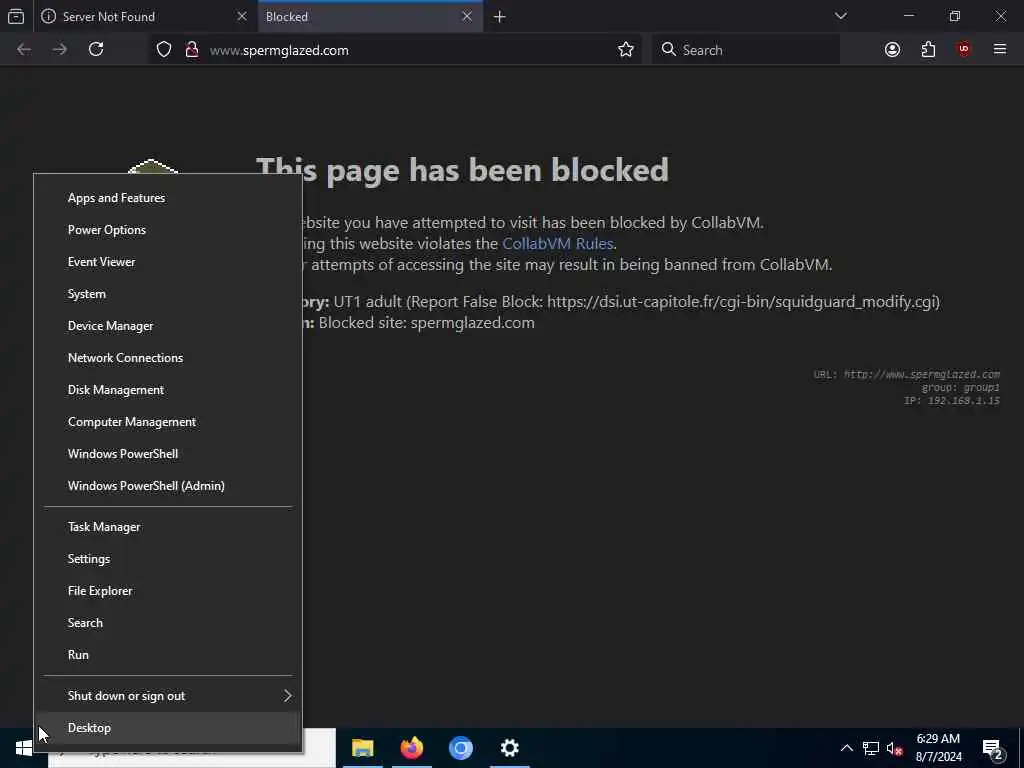Screen dimensions: 1024x768
Task: Open Windows PowerShell (Admin) entry
Action: point(168,485)
